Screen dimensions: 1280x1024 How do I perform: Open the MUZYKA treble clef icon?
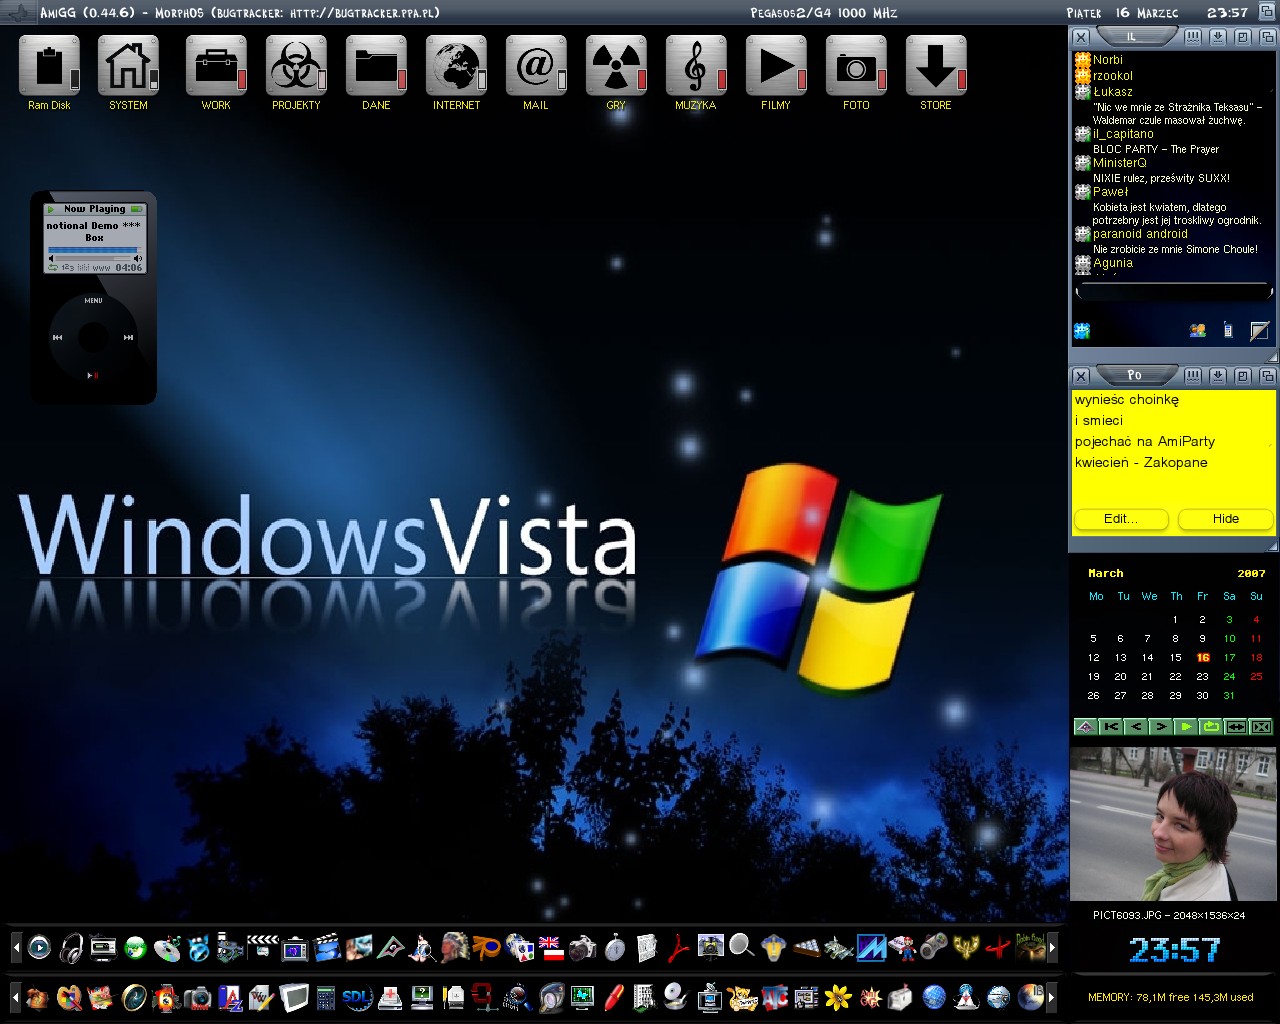[696, 66]
